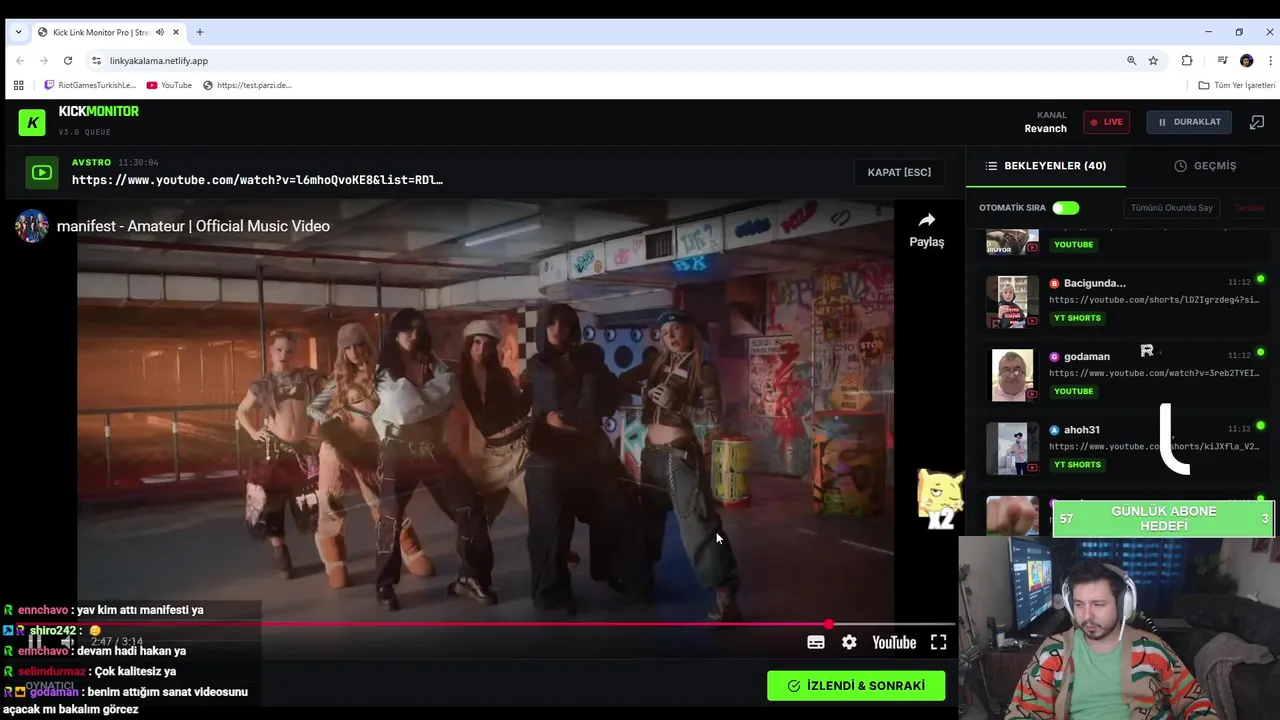Click YOUTUBE tag on godaman row

(x=1073, y=391)
